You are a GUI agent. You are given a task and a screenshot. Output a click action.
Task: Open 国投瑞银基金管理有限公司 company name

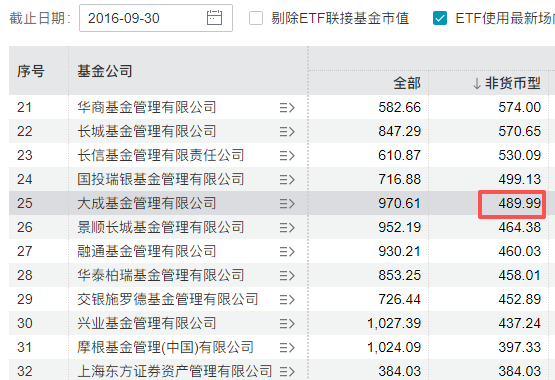(x=161, y=179)
